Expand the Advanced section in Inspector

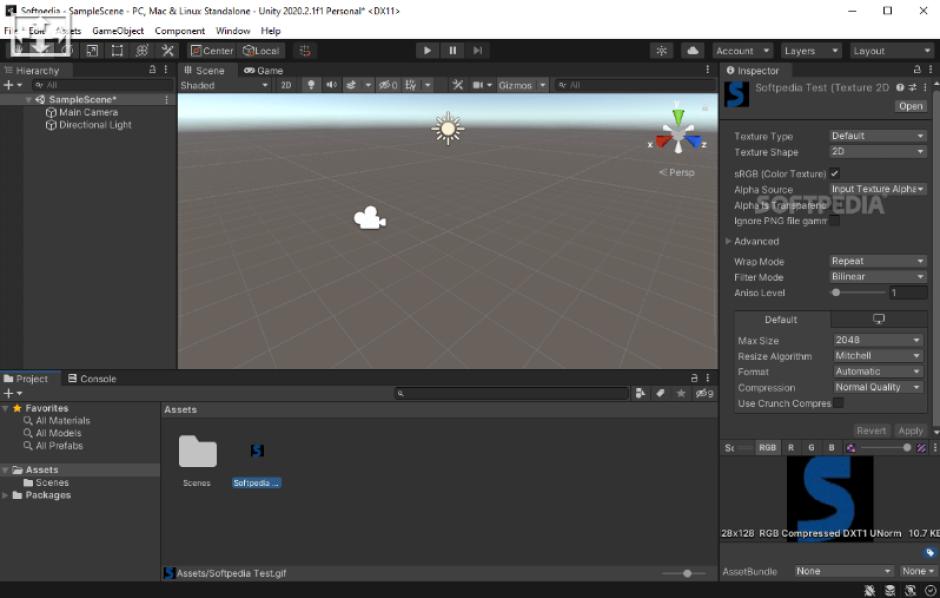729,241
